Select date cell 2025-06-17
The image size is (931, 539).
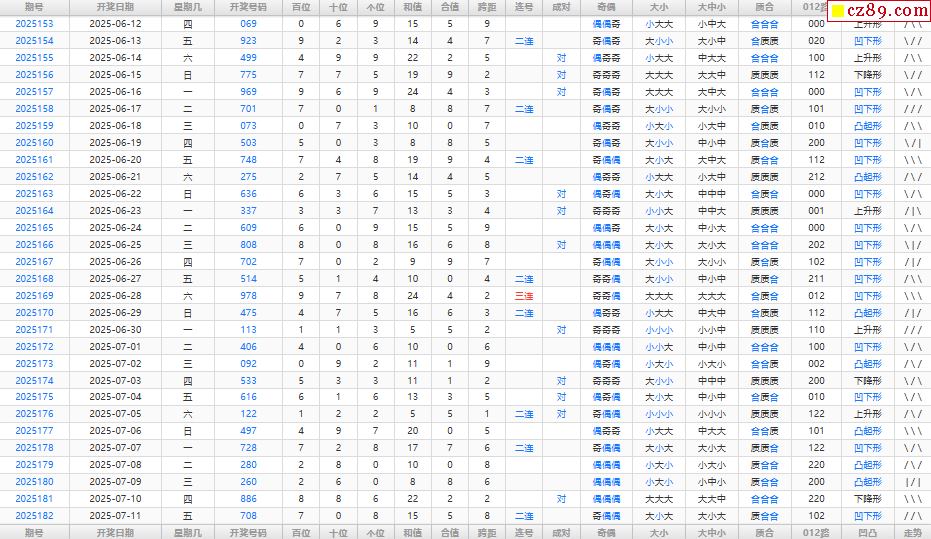click(115, 109)
